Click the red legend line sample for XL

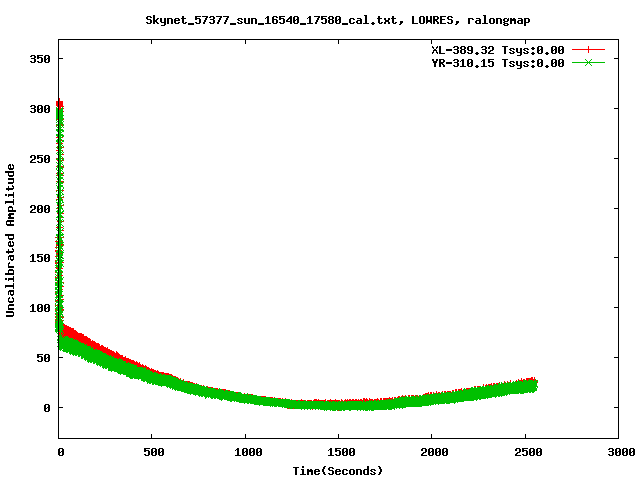[x=588, y=50]
